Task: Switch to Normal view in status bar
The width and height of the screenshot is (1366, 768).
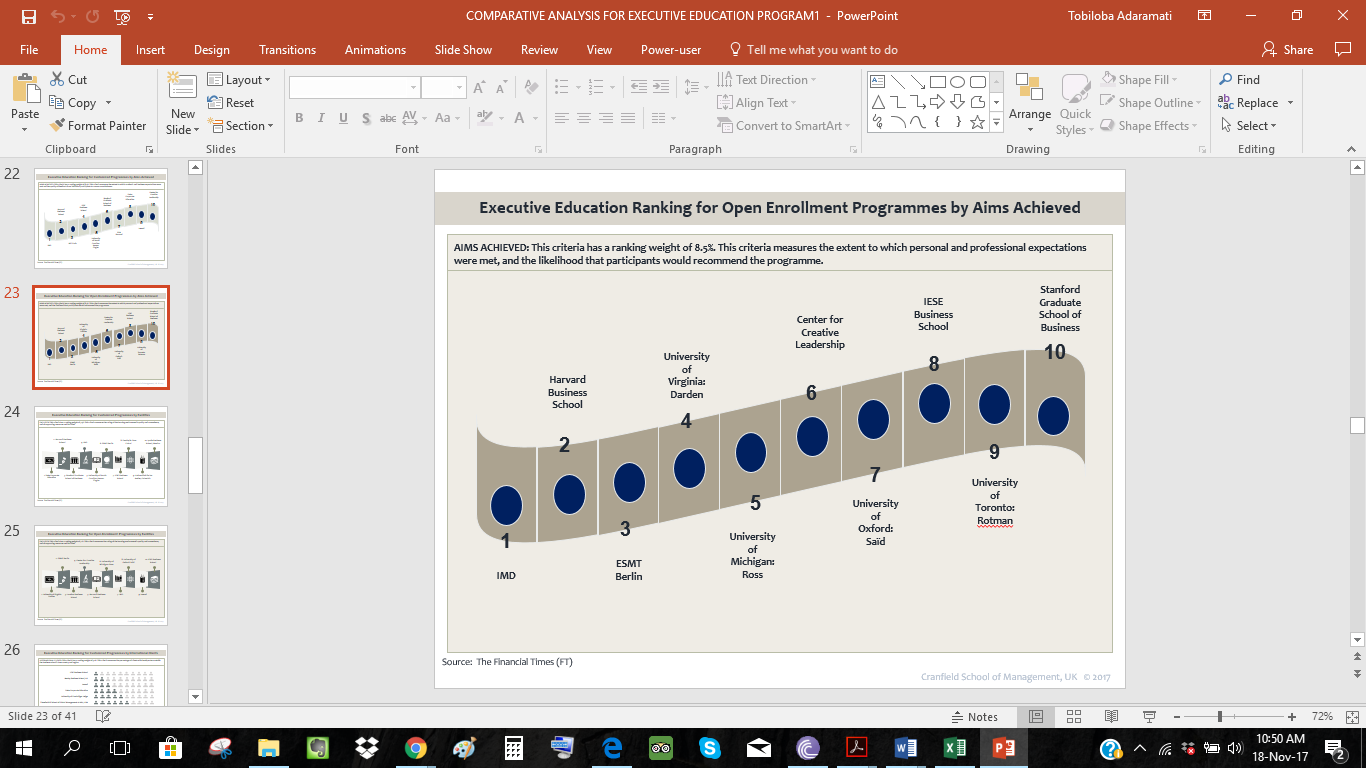Action: [1036, 716]
